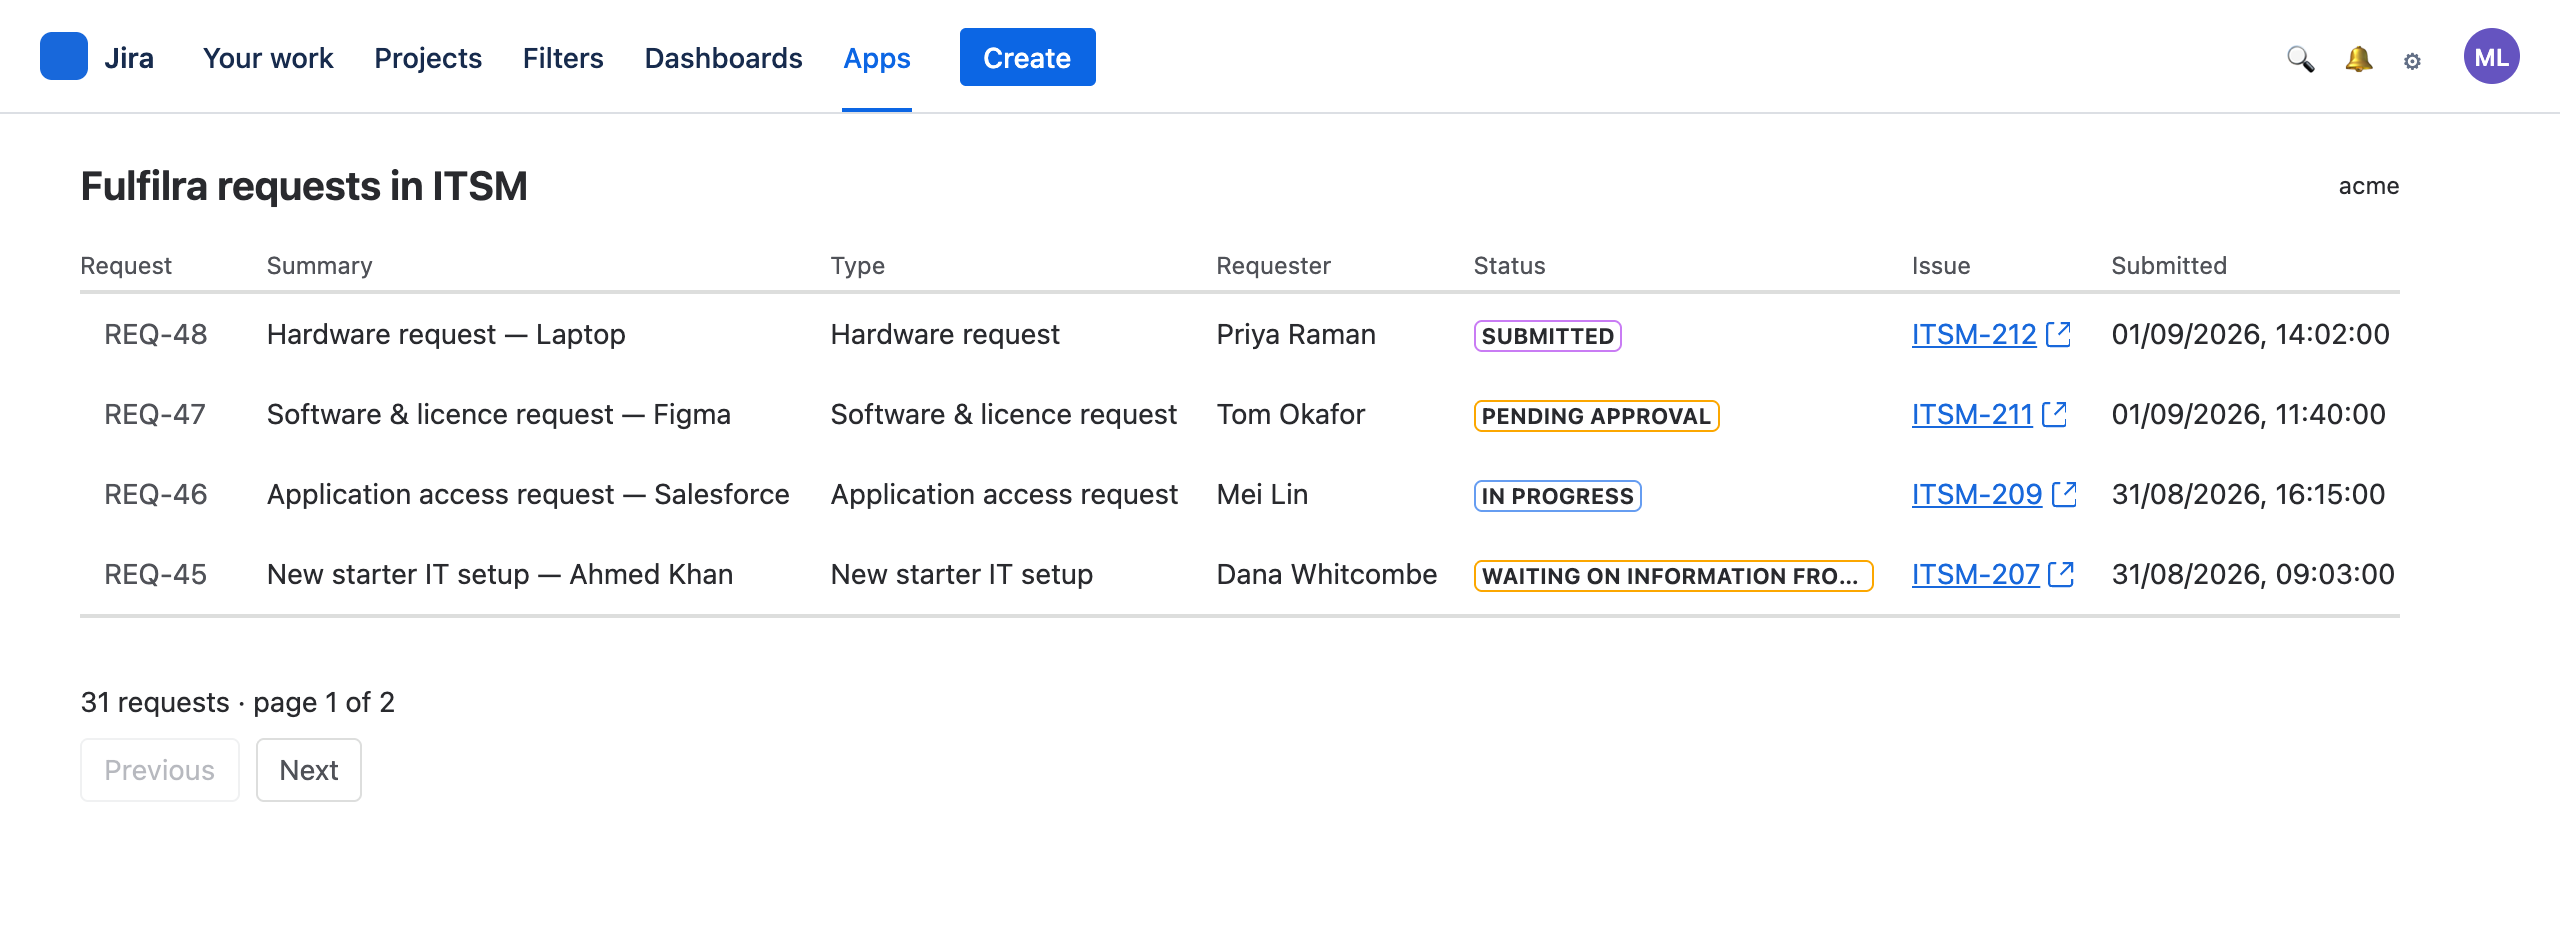2560x946 pixels.
Task: Click the external-link icon next to ITSM-212
Action: pos(2058,334)
